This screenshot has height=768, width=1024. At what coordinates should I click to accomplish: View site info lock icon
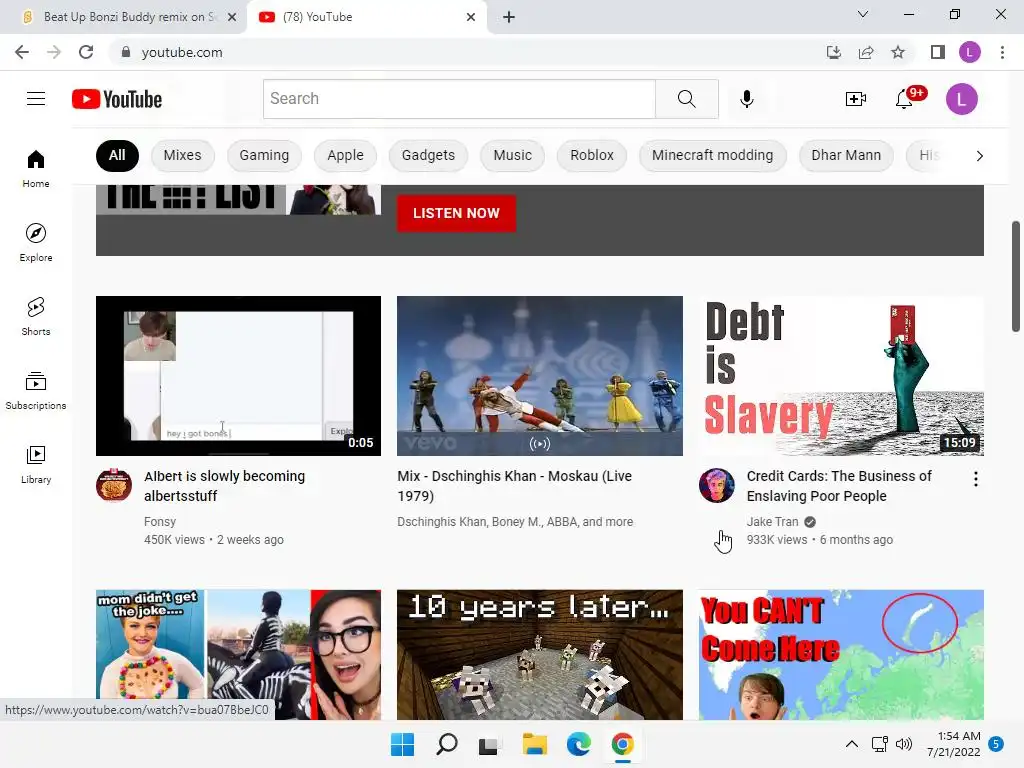(125, 52)
